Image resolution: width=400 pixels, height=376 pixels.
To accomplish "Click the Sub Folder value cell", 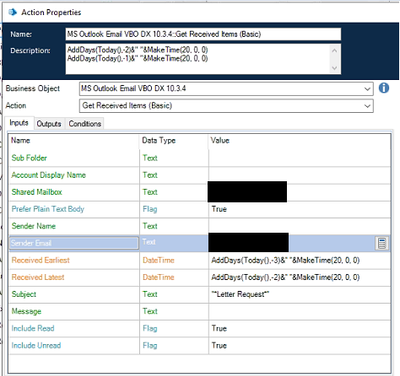I will [299, 158].
